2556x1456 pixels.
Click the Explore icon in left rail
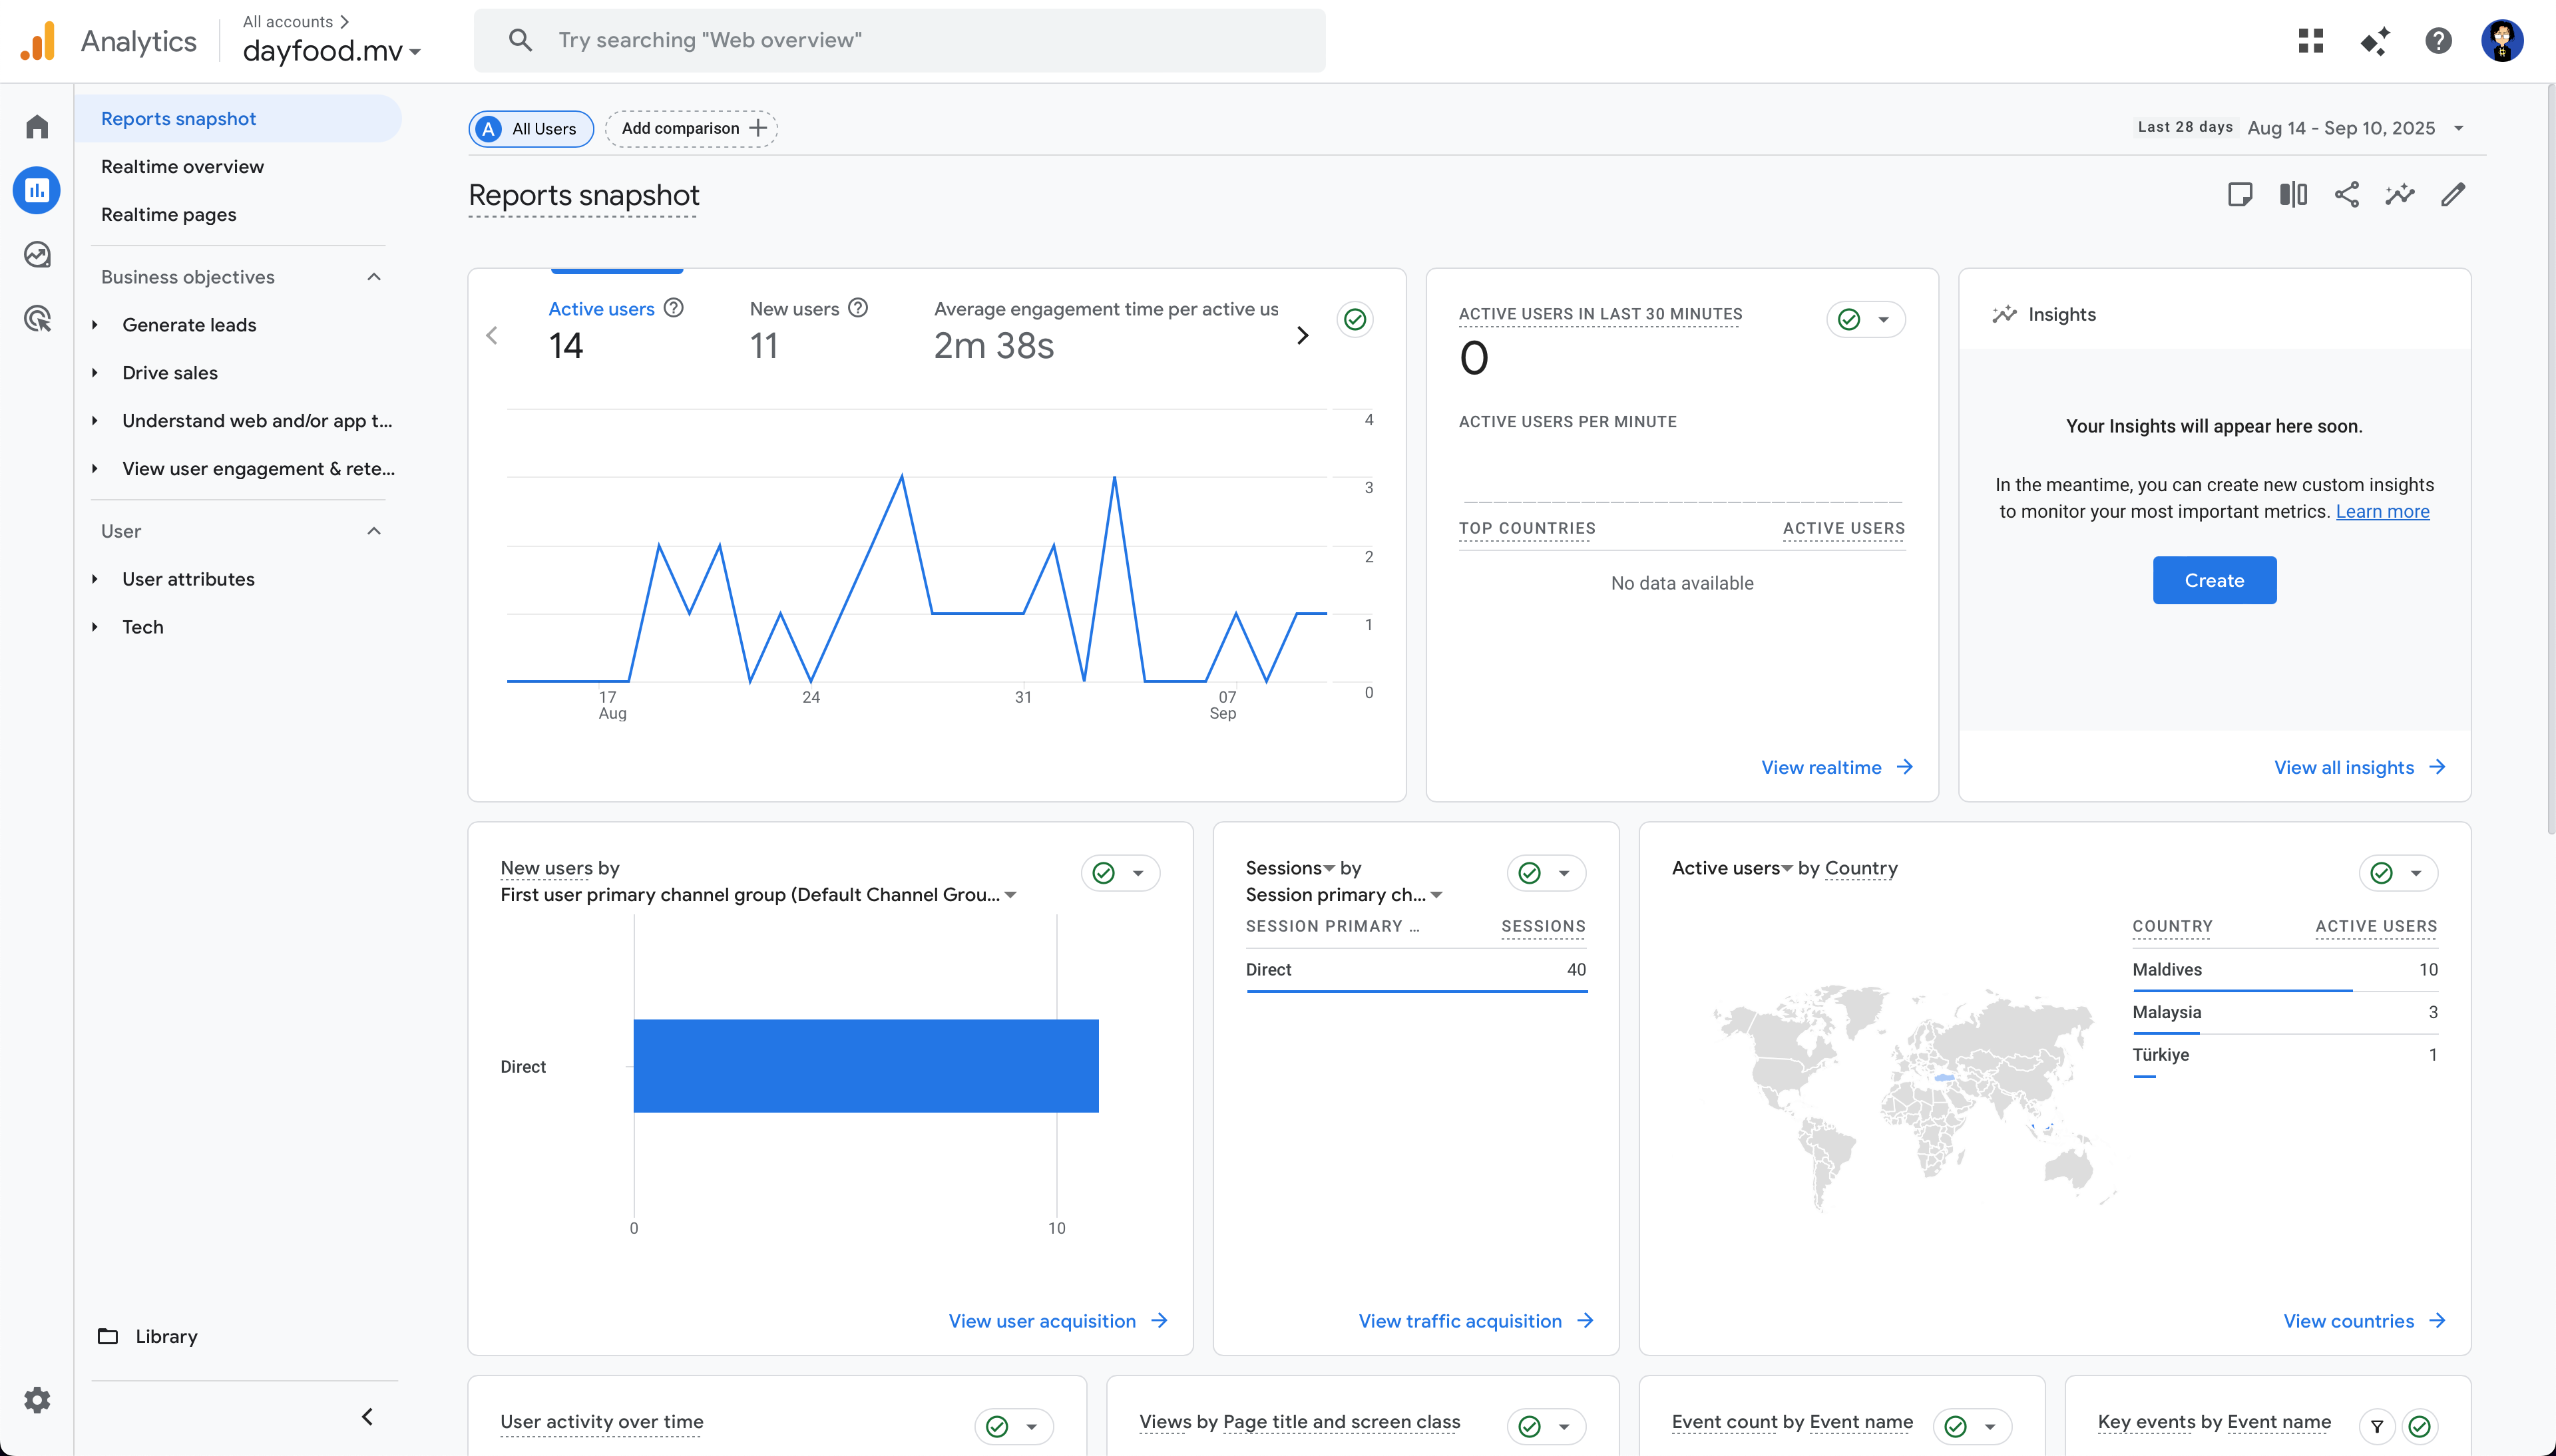37,255
